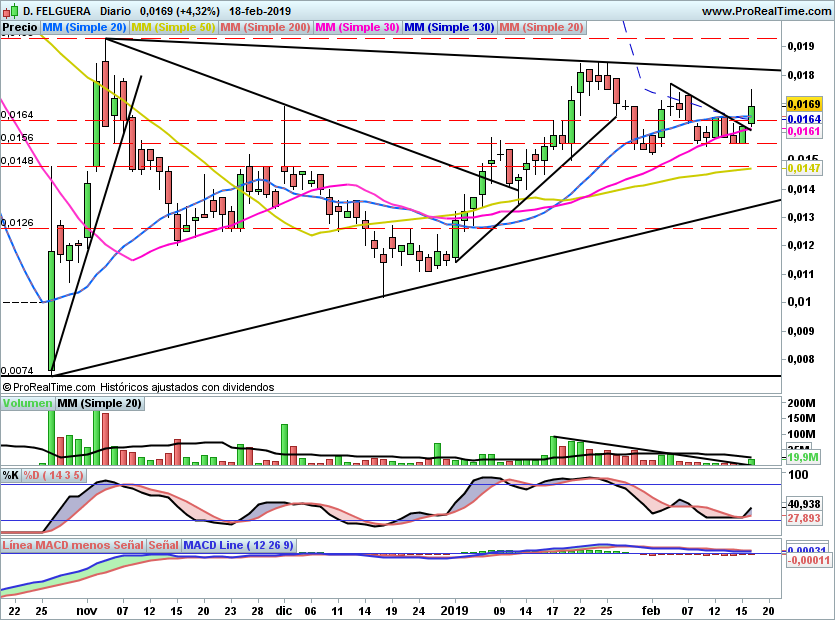Click the %D ( 14 3 5) label
Image resolution: width=835 pixels, height=620 pixels.
point(53,475)
